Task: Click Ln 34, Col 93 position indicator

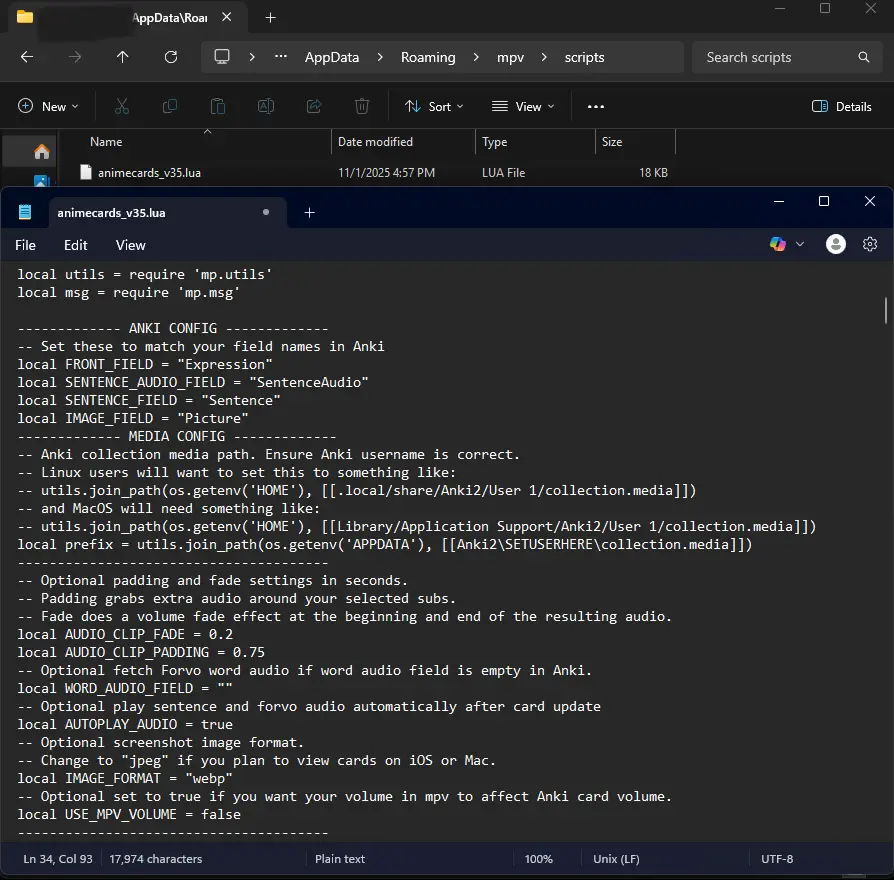Action: coord(58,859)
